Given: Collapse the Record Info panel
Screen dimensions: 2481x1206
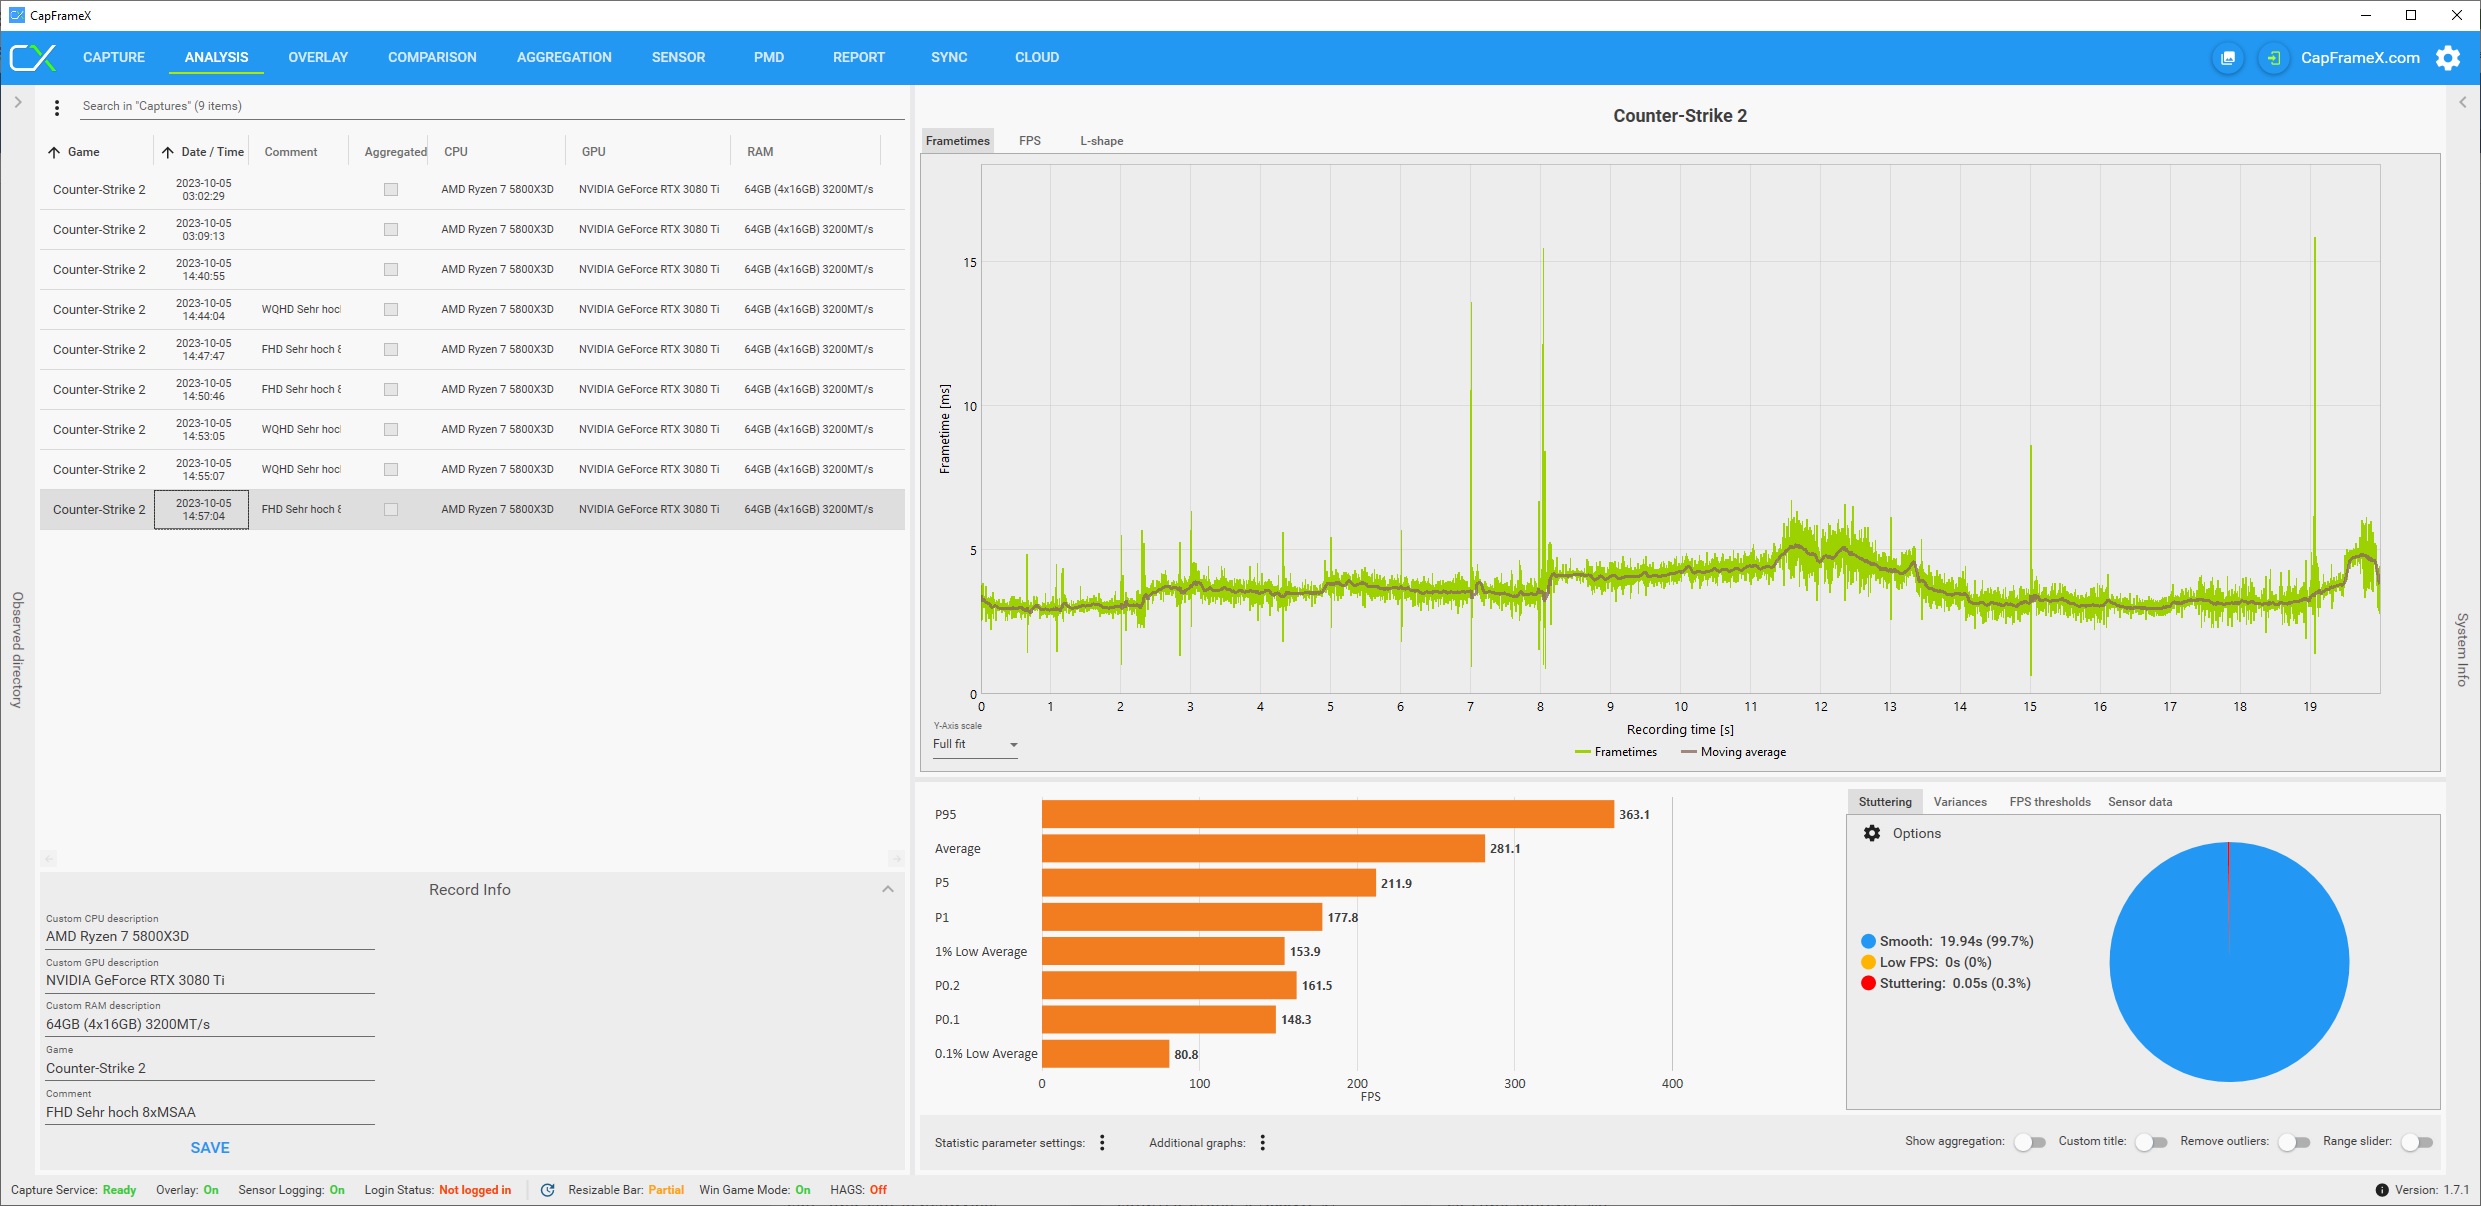Looking at the screenshot, I should (887, 889).
